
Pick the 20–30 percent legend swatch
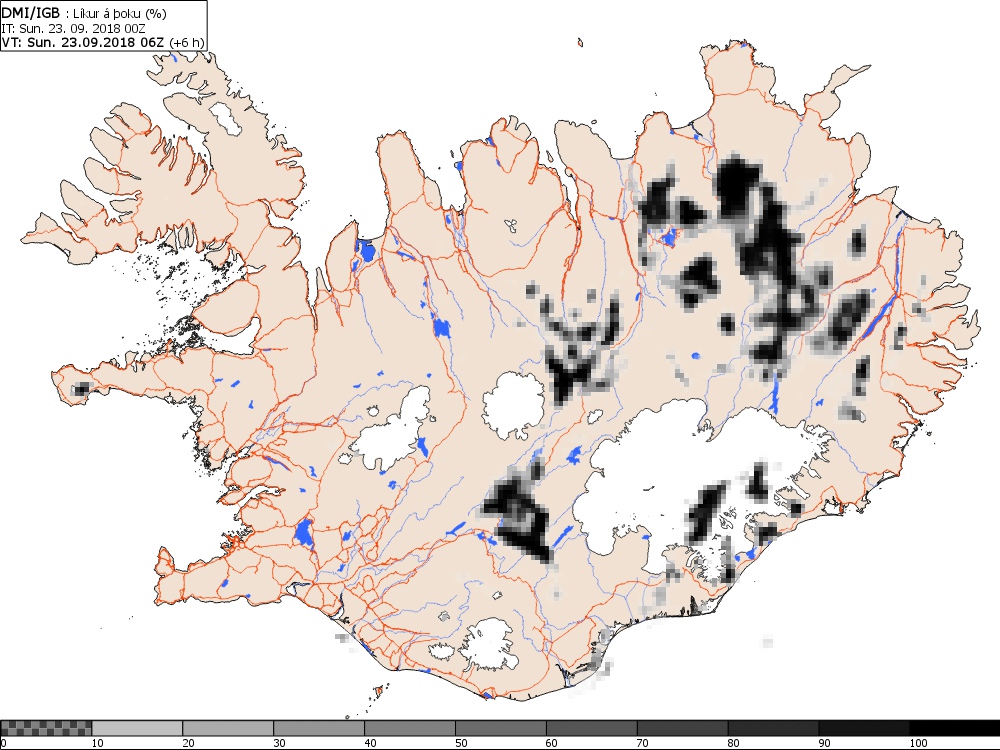(228, 728)
